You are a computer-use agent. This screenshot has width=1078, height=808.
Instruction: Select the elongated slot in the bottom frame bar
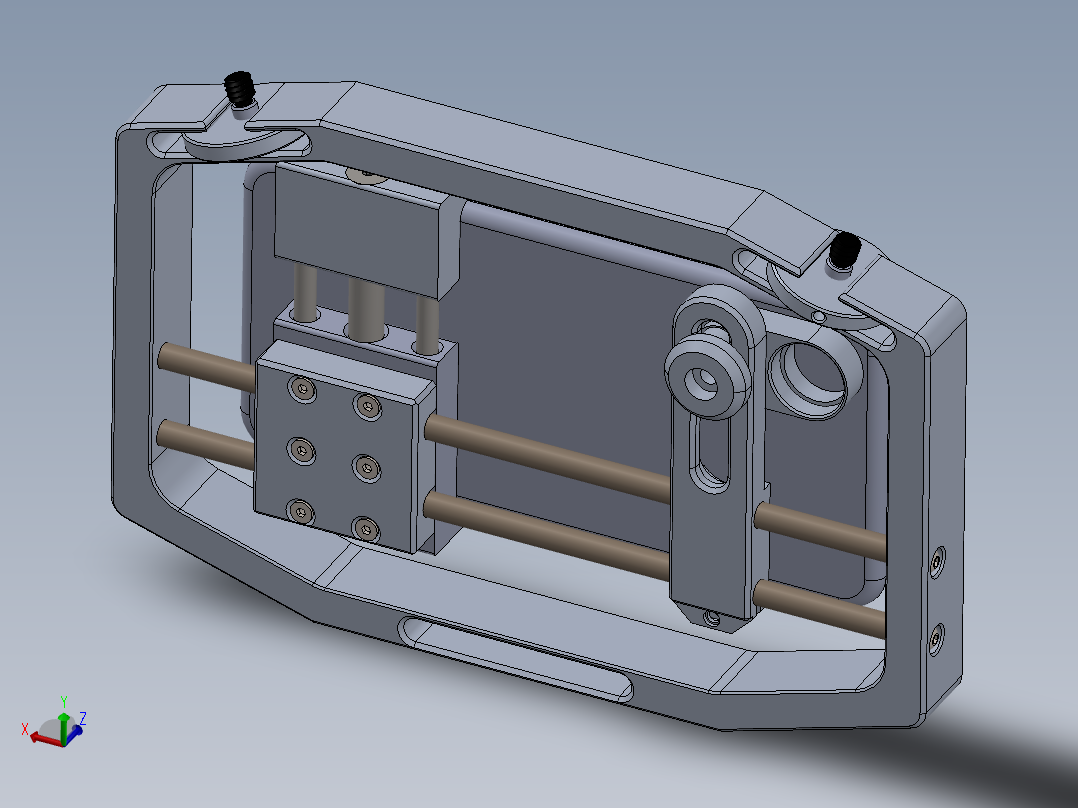[516, 658]
